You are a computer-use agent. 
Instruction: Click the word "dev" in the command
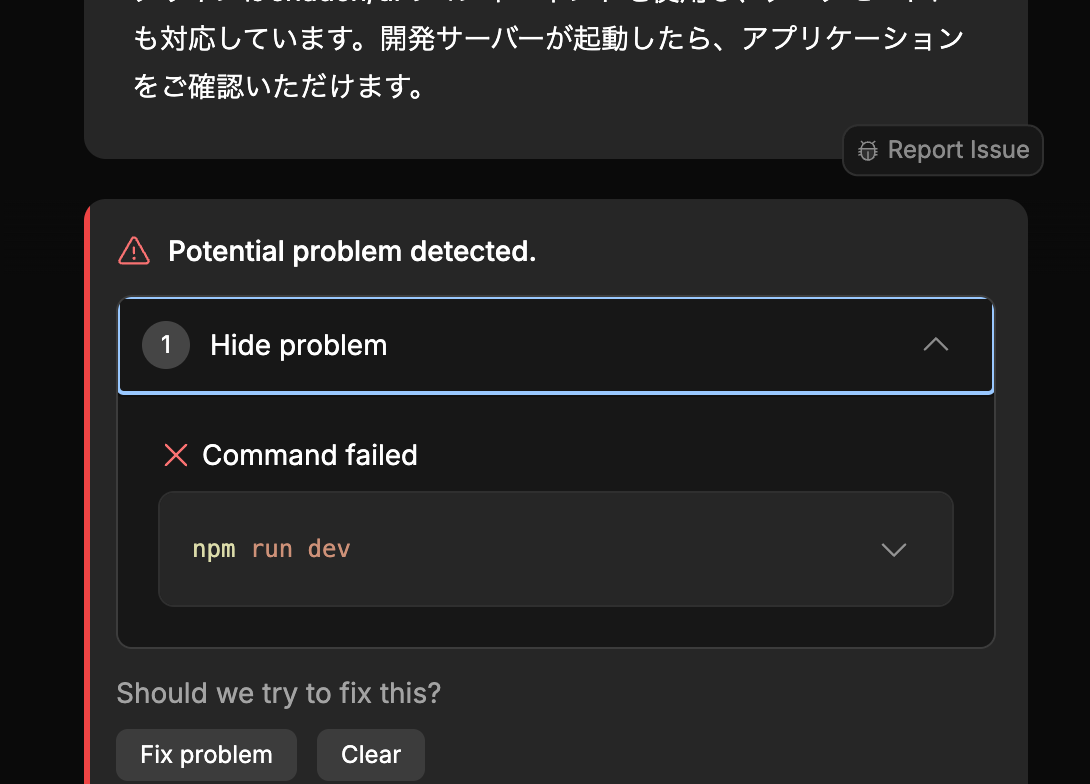click(x=329, y=549)
